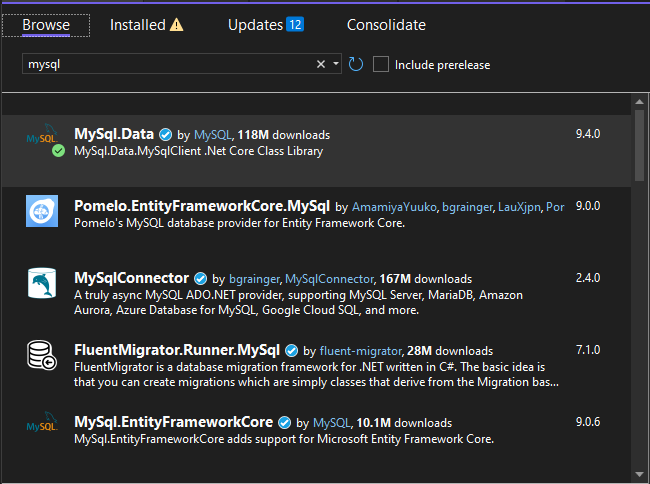Open the bgrainger author link for MySqlConnector

click(253, 278)
